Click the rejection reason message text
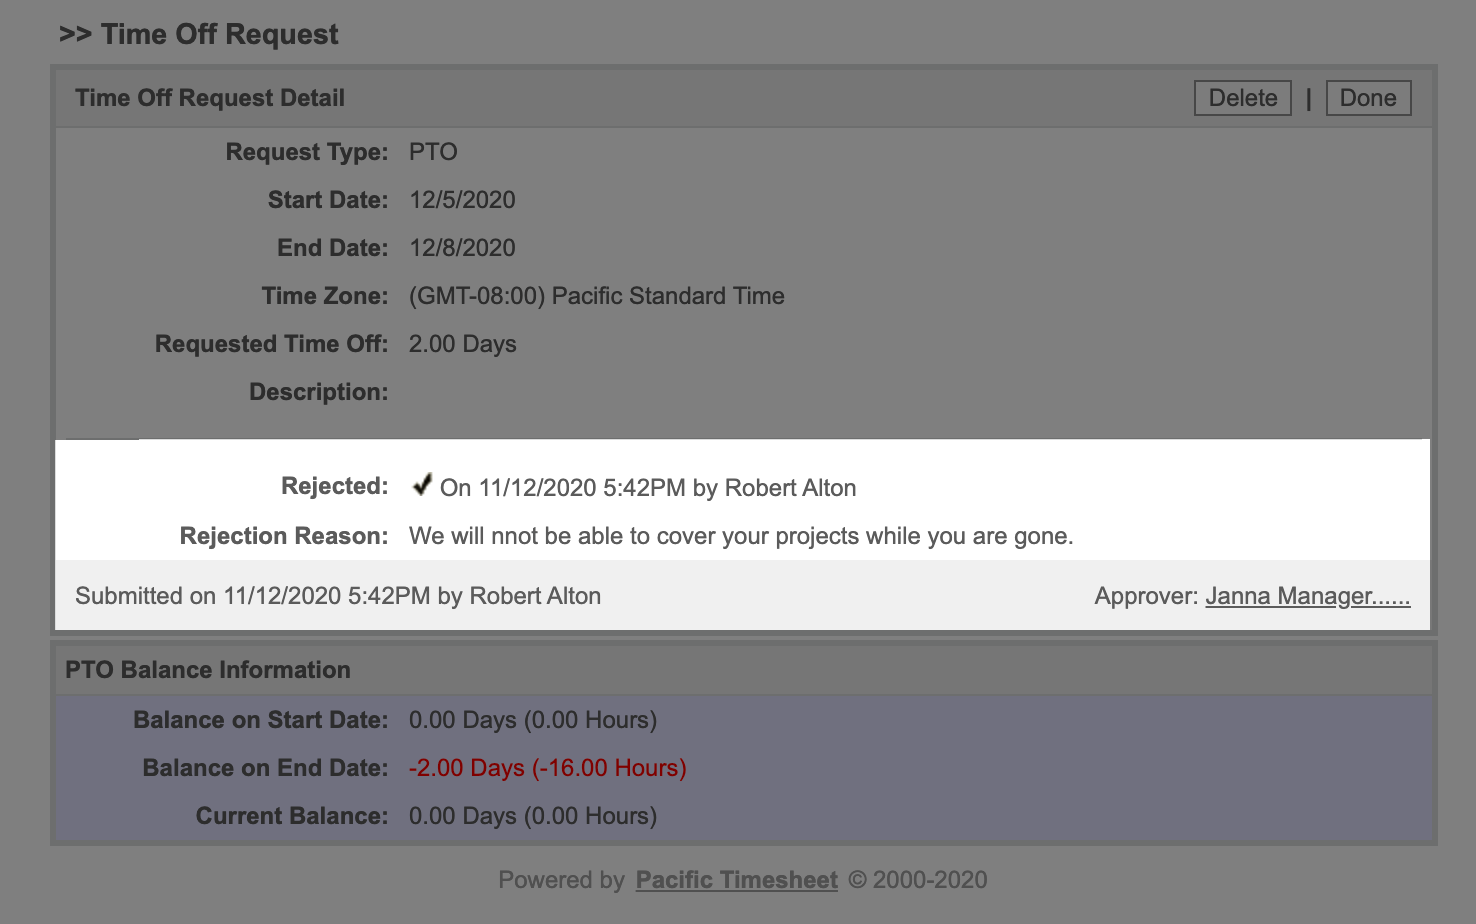The image size is (1476, 924). click(x=740, y=536)
